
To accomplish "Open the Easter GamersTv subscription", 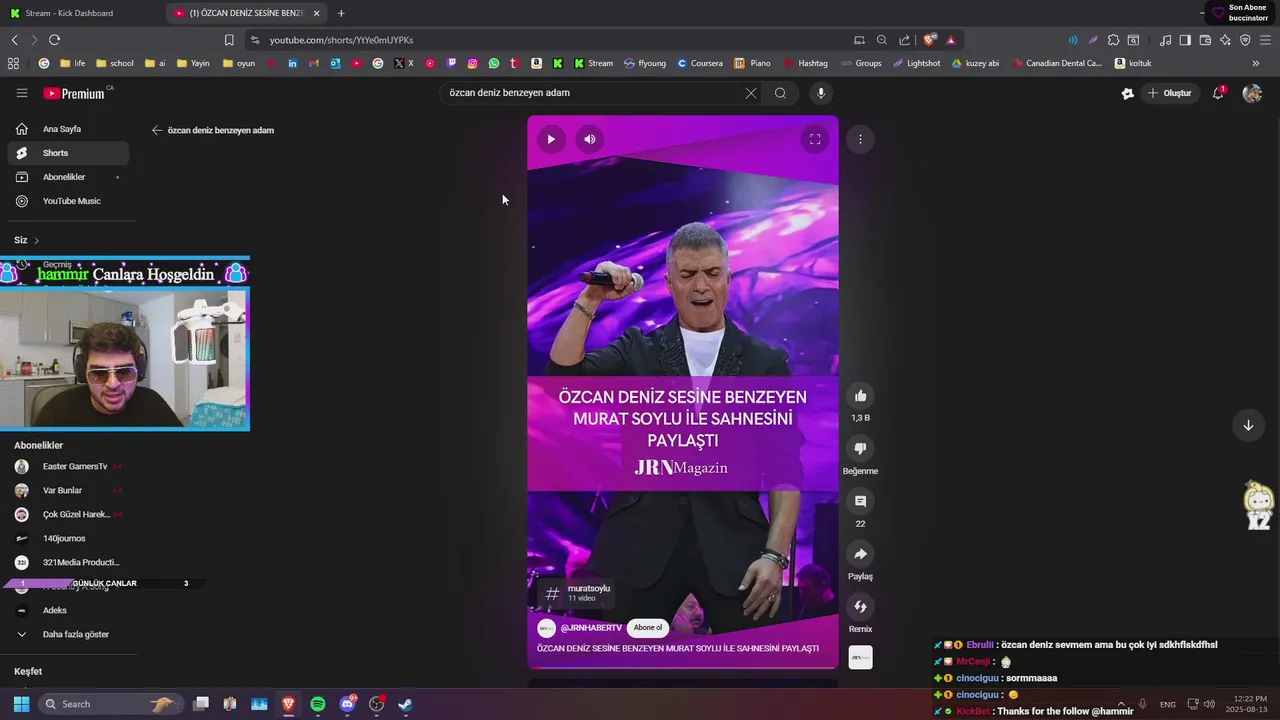I will [68, 466].
